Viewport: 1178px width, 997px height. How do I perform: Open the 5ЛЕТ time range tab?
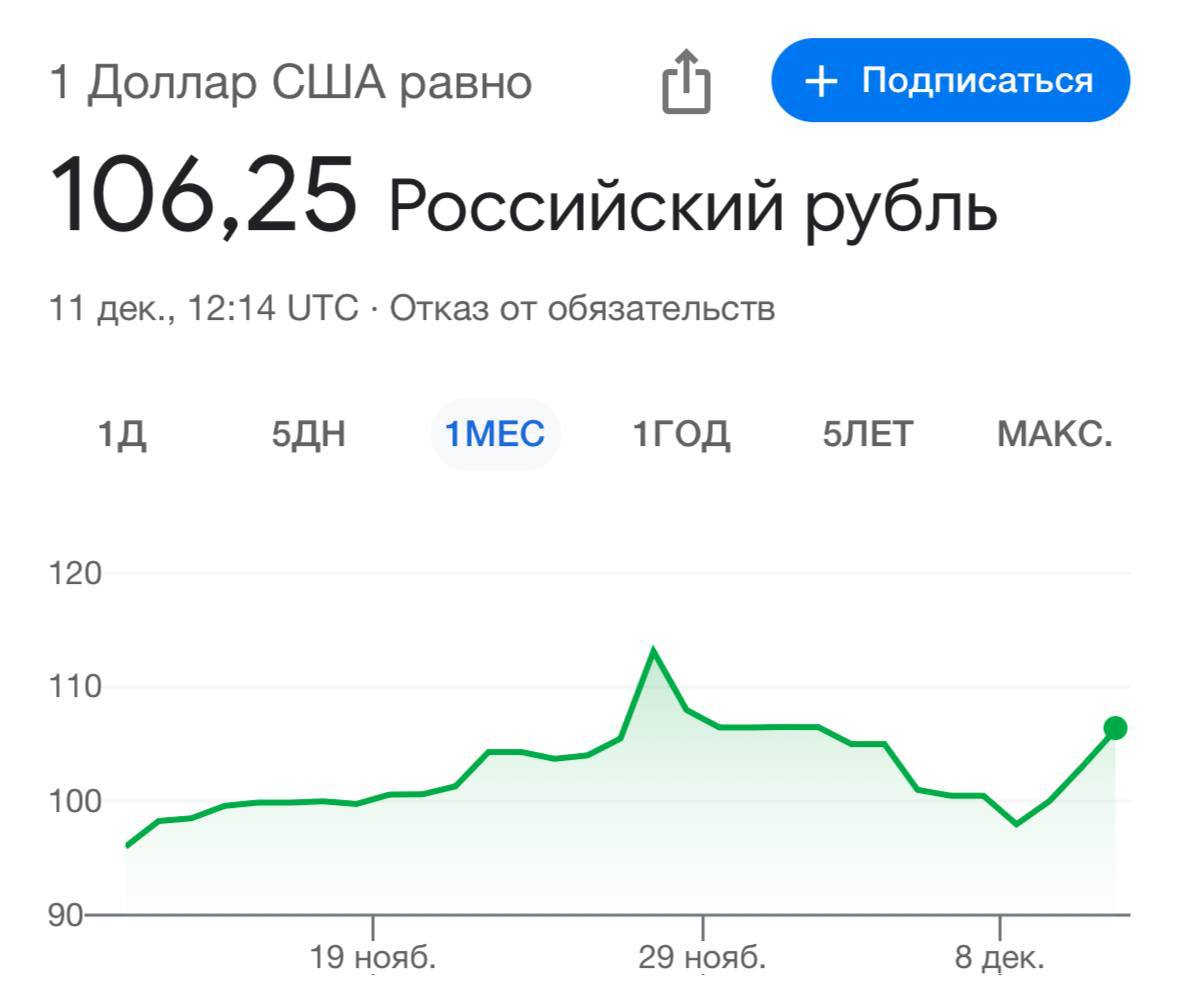tap(867, 435)
